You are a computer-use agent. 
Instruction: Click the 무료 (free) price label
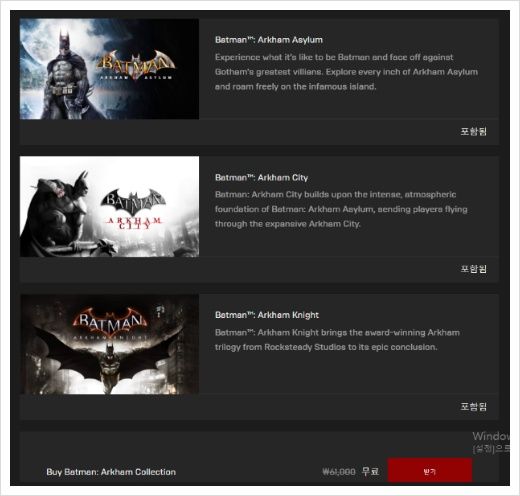370,471
